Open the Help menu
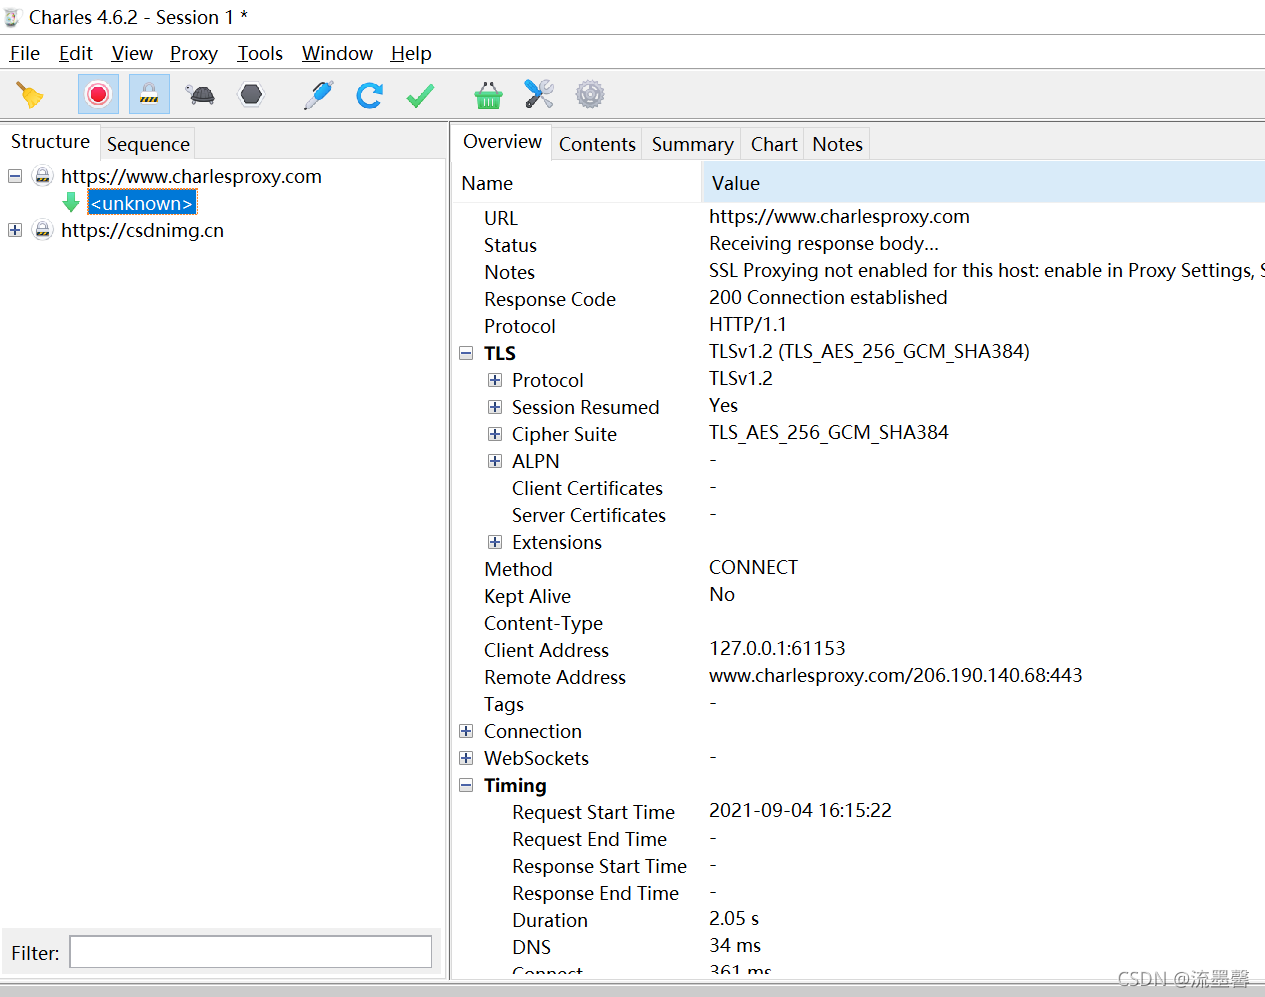The width and height of the screenshot is (1265, 997). (x=411, y=53)
